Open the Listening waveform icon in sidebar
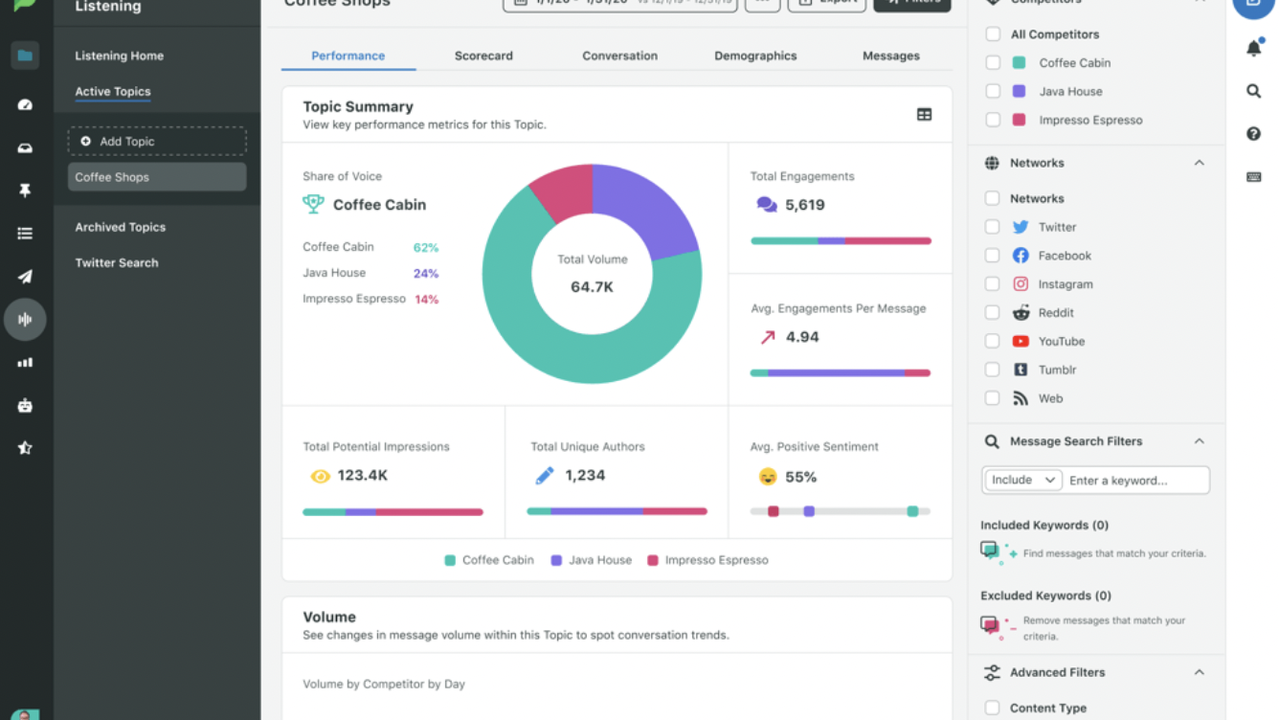 (x=25, y=320)
